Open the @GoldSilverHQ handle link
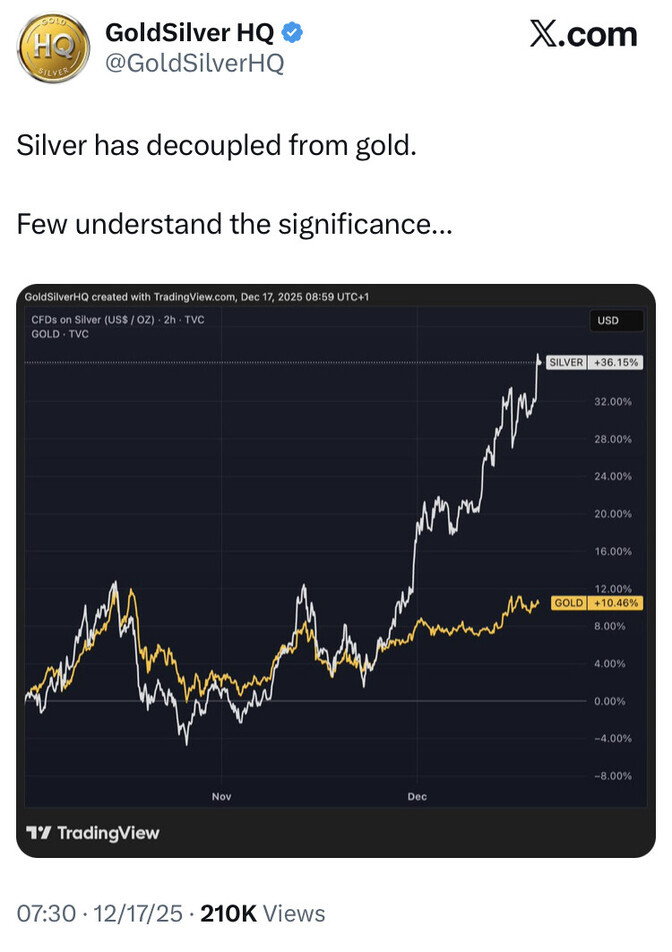Viewport: 672px width, 952px height. tap(194, 63)
